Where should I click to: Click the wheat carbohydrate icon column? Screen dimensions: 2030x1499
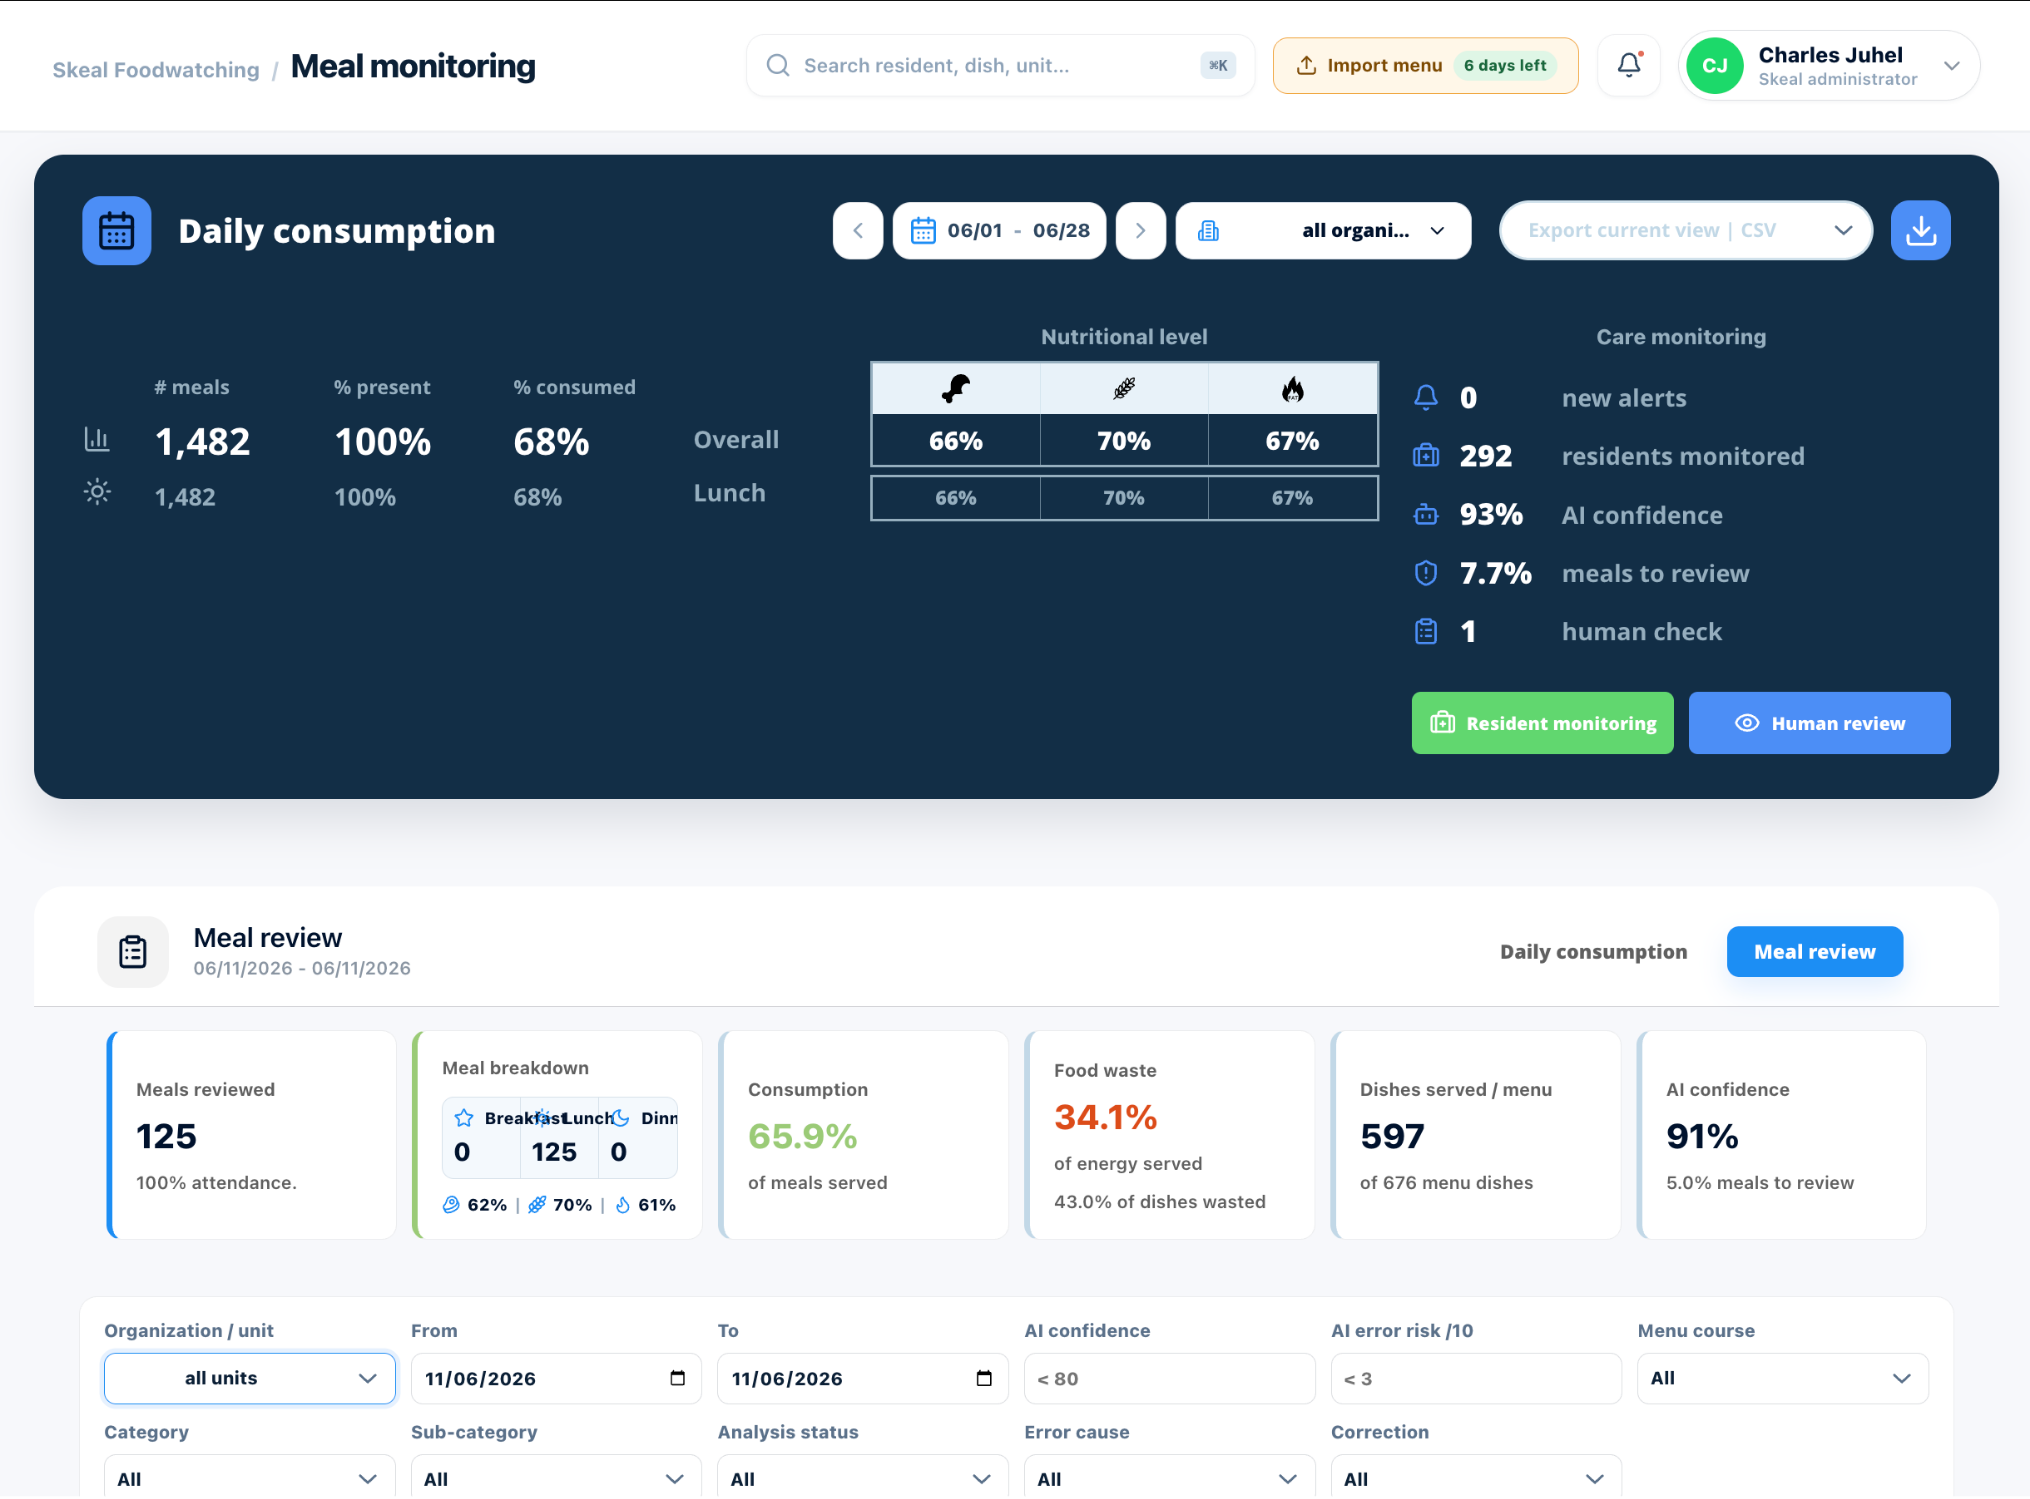click(x=1124, y=389)
